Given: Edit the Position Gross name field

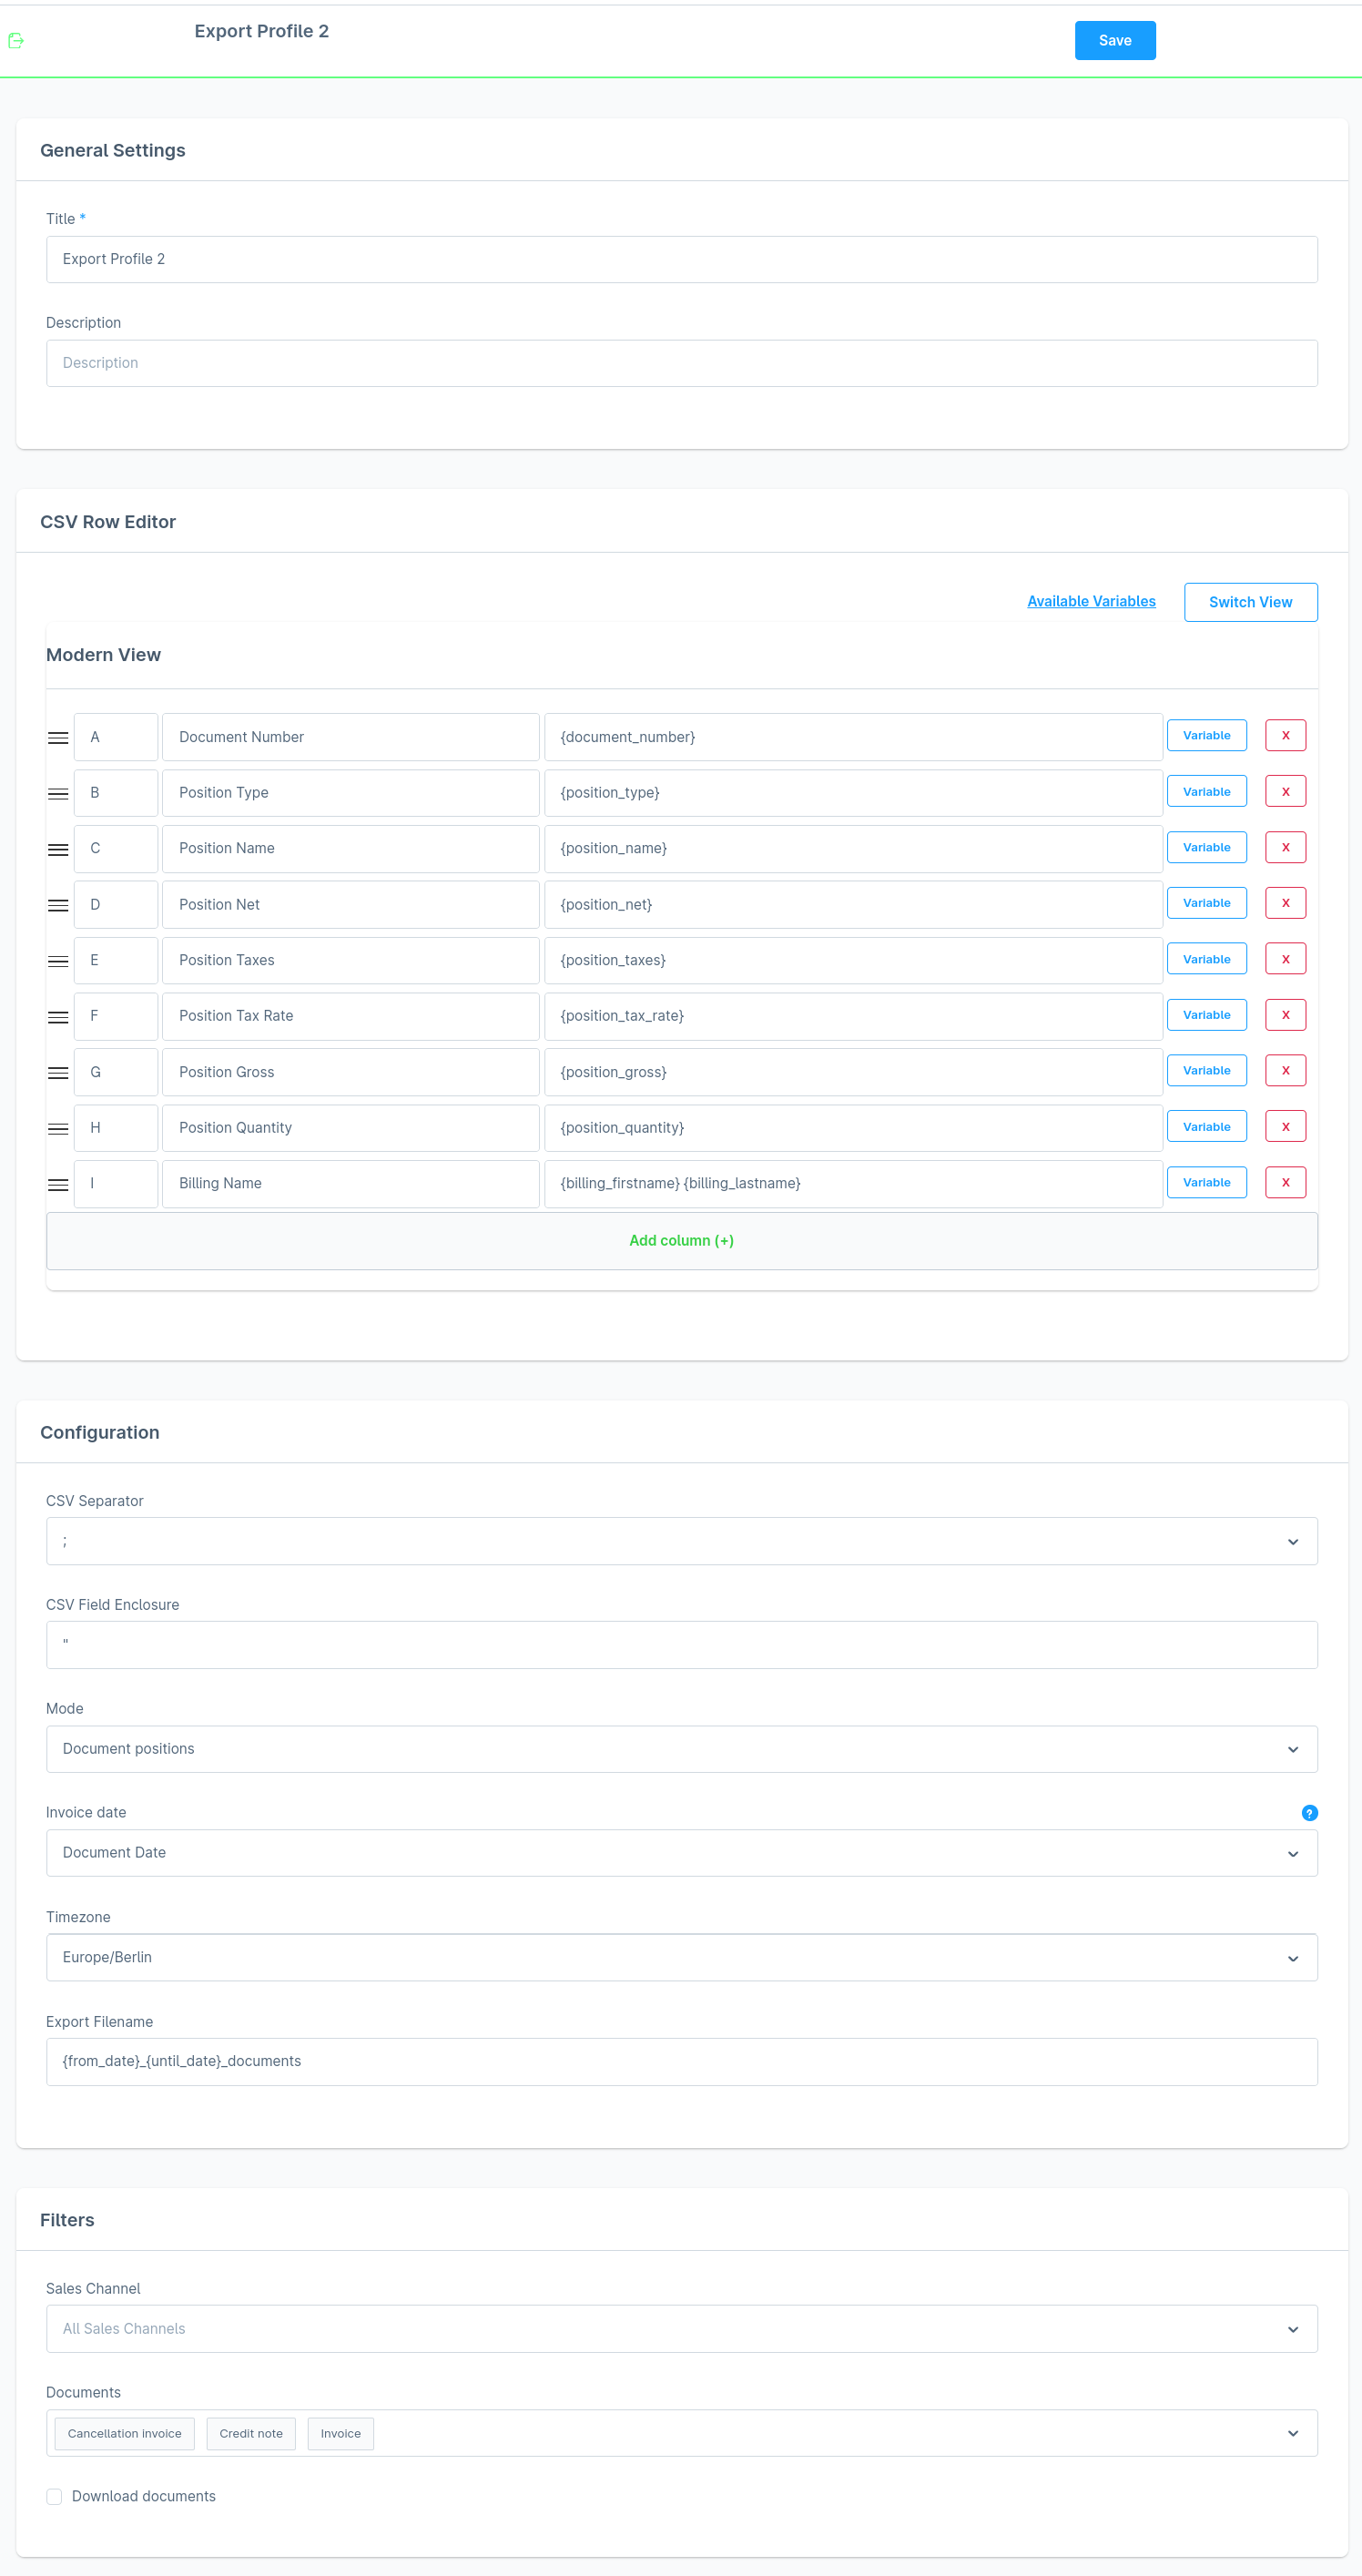Looking at the screenshot, I should [x=350, y=1072].
